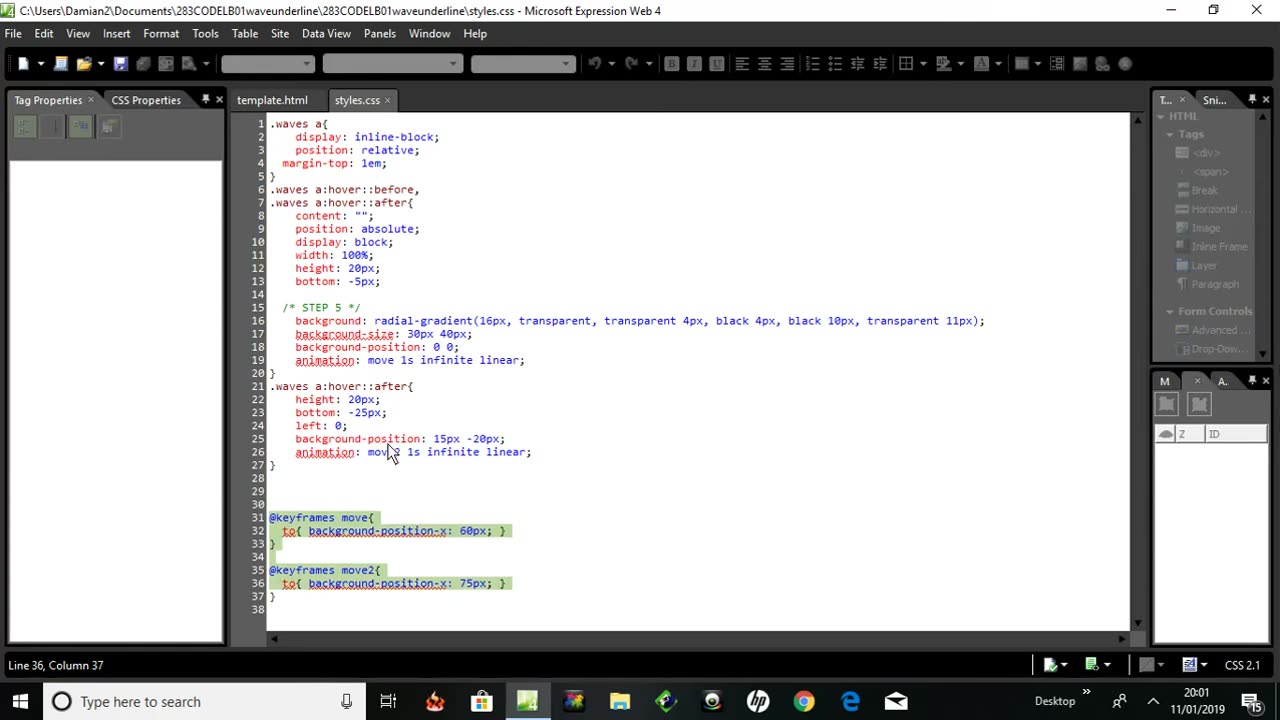Viewport: 1280px width, 720px height.
Task: Select the Tag Properties tab
Action: [48, 100]
